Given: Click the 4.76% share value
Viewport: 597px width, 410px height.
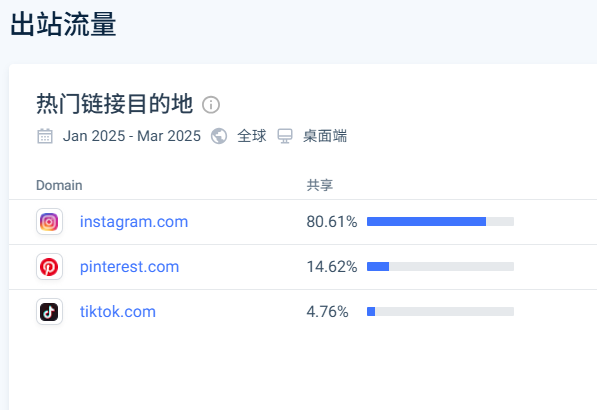Looking at the screenshot, I should coord(327,311).
